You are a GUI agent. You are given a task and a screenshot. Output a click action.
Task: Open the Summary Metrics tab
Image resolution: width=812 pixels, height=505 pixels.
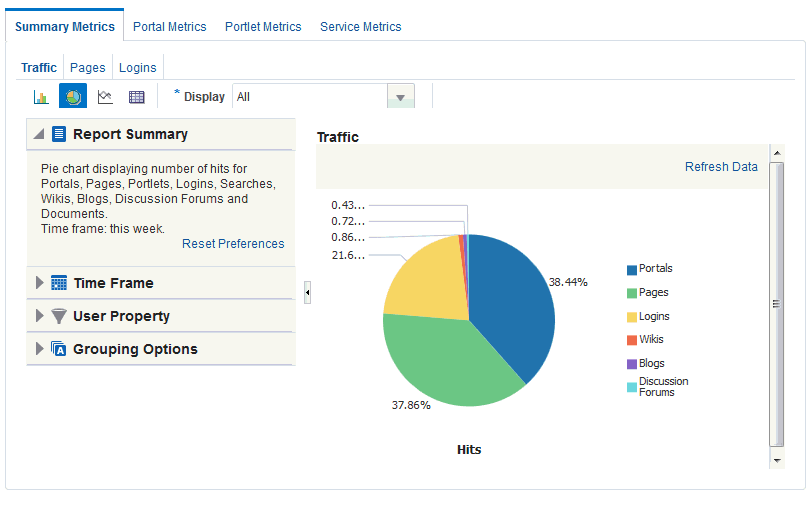[x=65, y=26]
